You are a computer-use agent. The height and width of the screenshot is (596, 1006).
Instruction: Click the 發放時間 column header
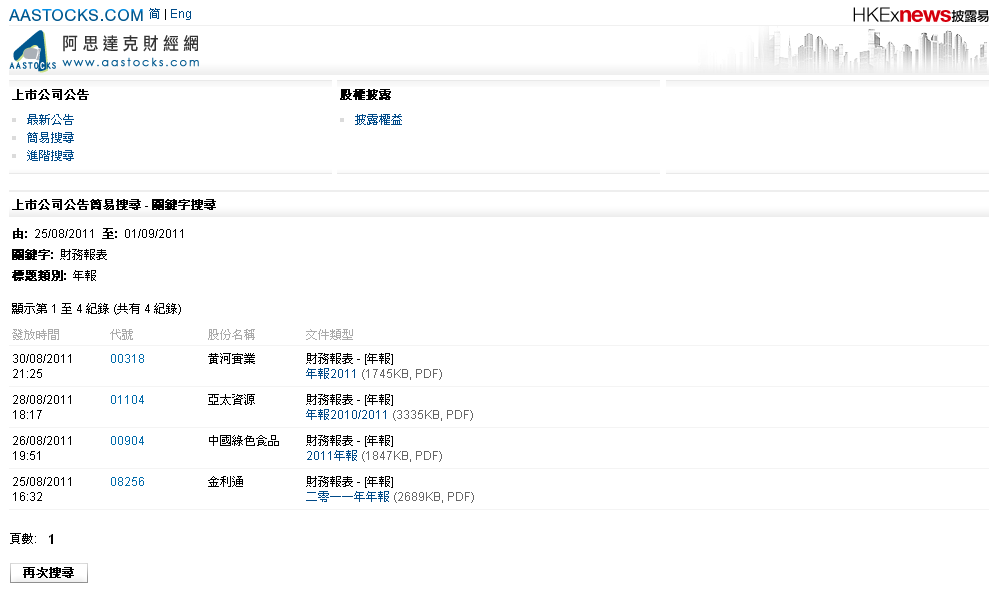click(x=35, y=335)
